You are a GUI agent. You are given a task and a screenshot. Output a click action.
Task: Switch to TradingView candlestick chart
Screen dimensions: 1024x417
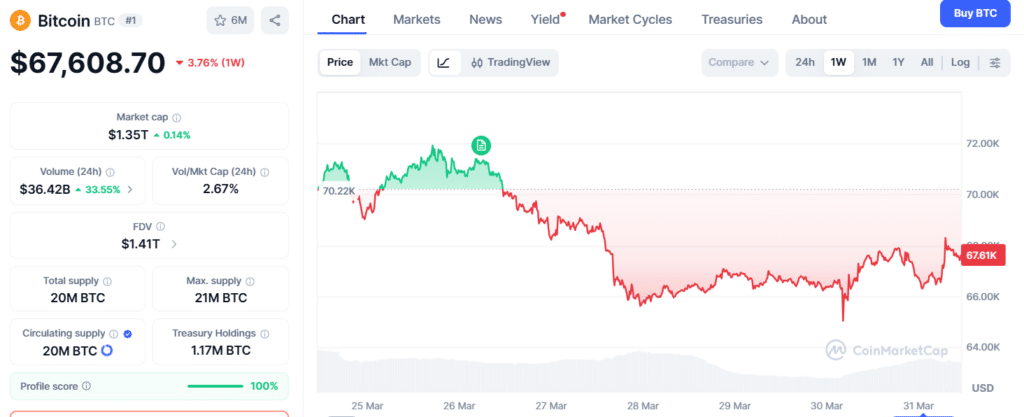pos(510,62)
